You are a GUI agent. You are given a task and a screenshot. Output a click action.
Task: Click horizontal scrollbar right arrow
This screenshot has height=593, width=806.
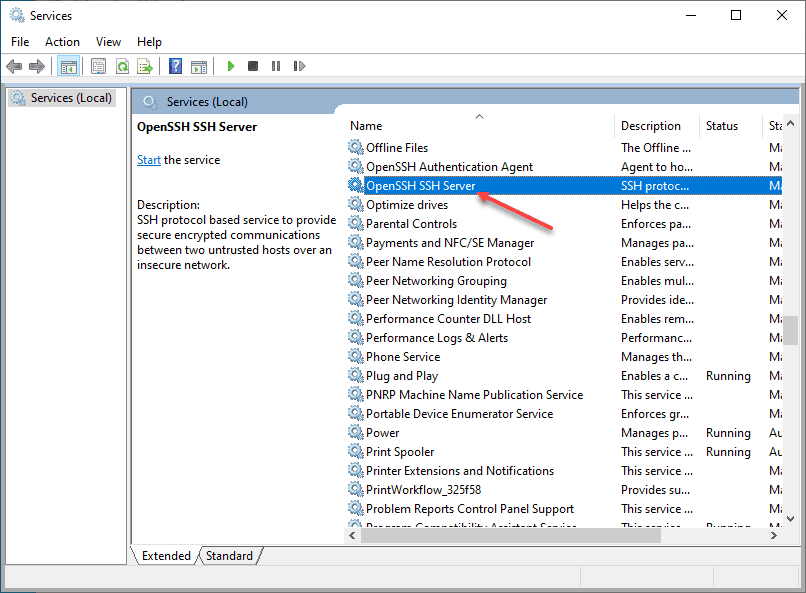pyautogui.click(x=774, y=535)
